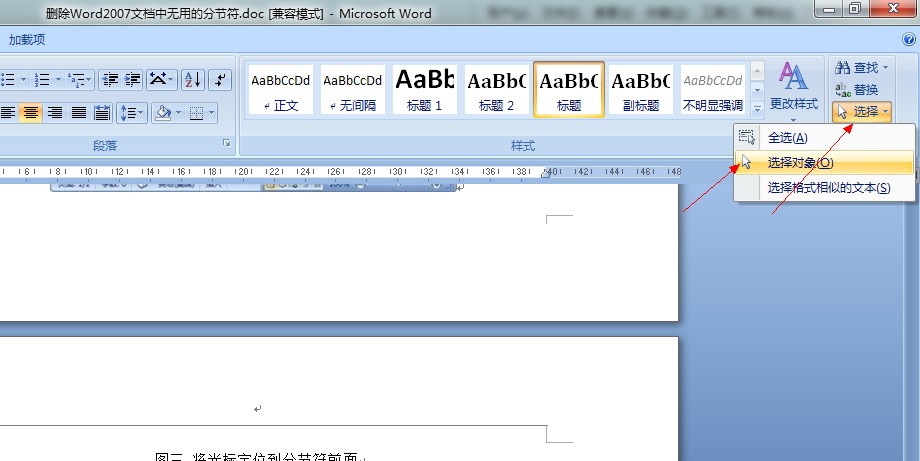The image size is (920, 461).
Task: Apply paragraph shading paint bucket
Action: [x=164, y=113]
